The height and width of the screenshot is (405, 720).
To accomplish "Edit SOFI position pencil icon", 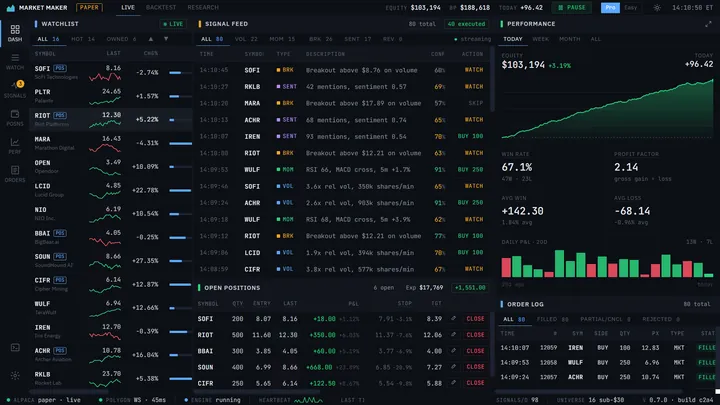I will 453,318.
